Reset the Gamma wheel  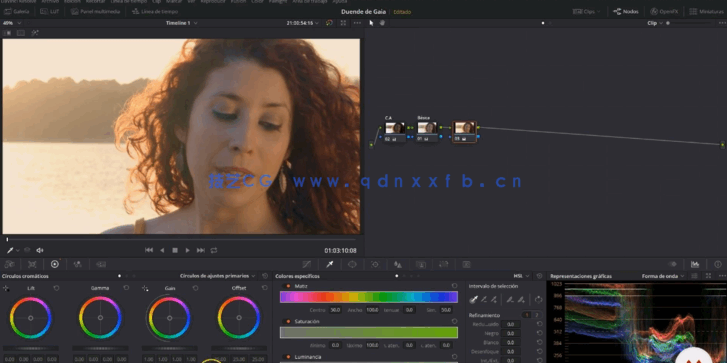pyautogui.click(x=126, y=288)
